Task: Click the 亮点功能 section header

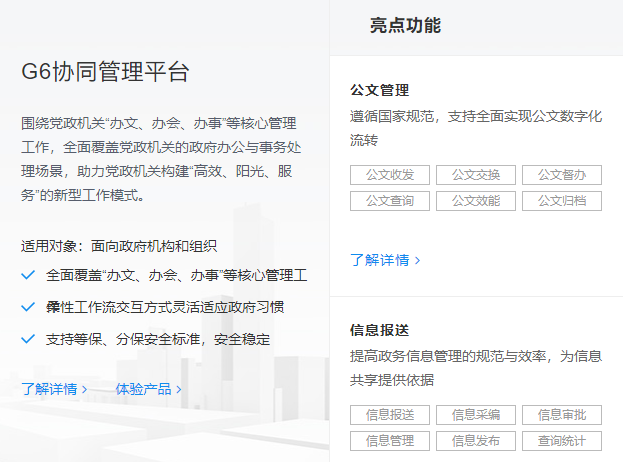Action: (405, 26)
